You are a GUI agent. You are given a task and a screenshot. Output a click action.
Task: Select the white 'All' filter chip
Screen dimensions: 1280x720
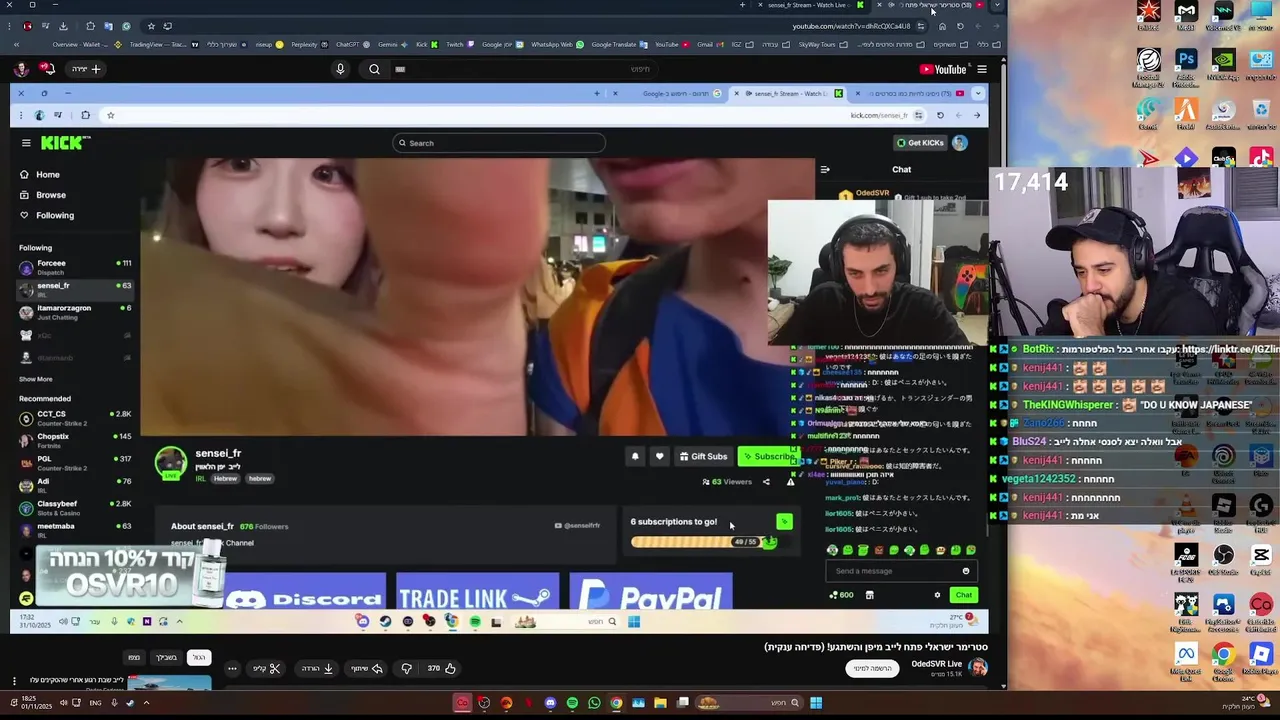pyautogui.click(x=199, y=657)
